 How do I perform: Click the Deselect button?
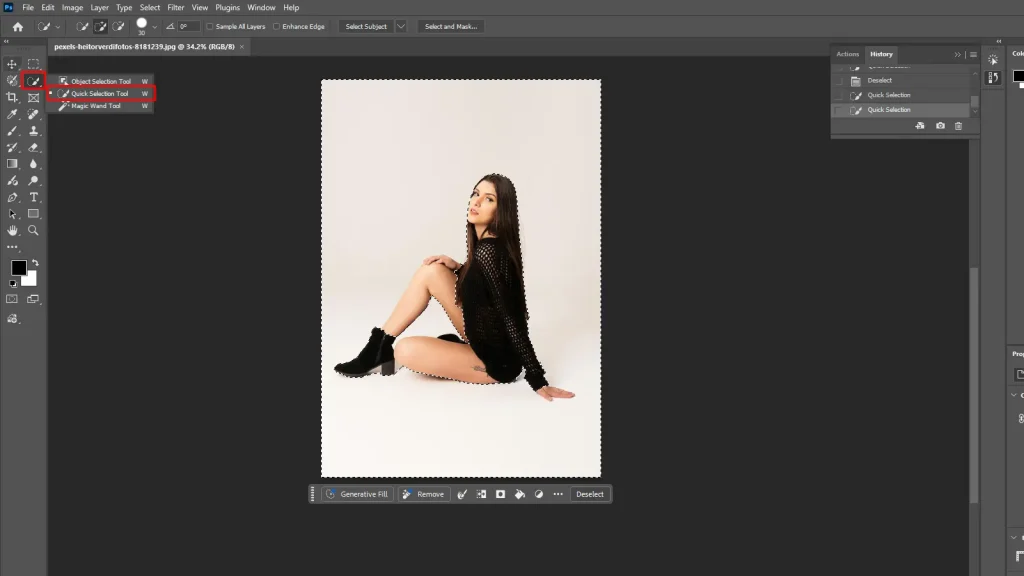590,494
